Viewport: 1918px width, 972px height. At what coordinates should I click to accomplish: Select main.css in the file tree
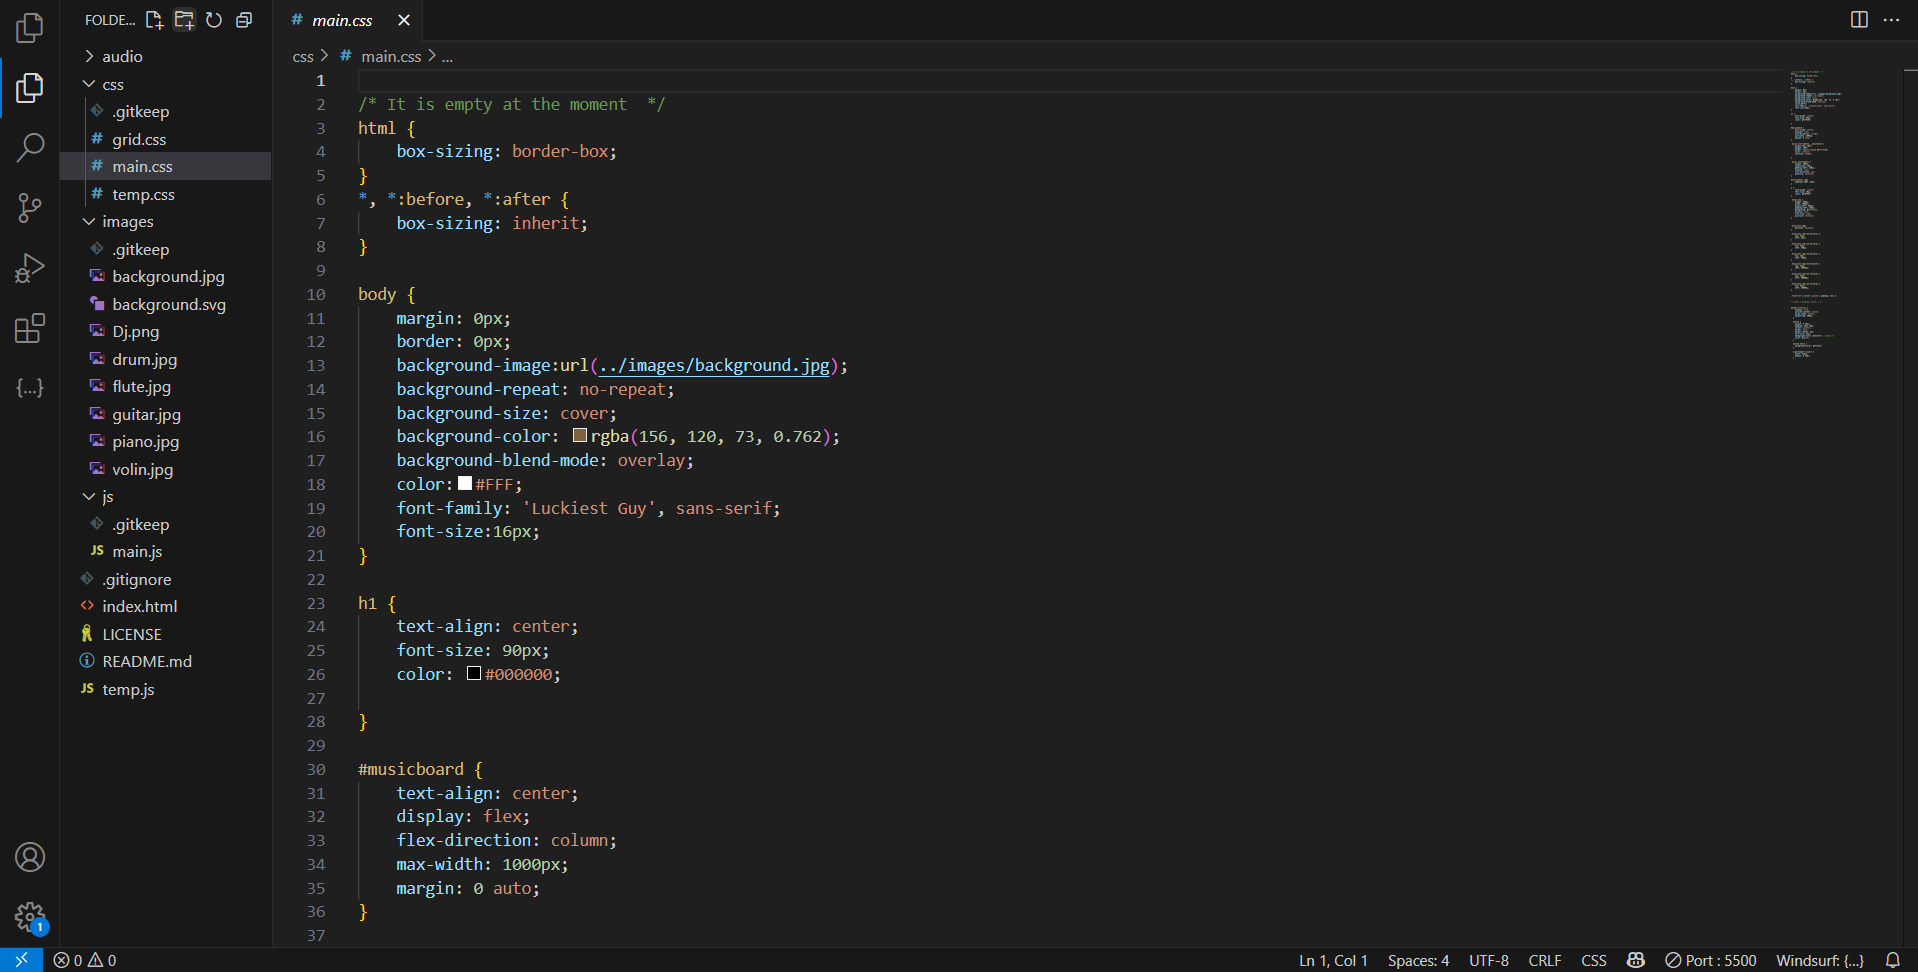pos(165,166)
